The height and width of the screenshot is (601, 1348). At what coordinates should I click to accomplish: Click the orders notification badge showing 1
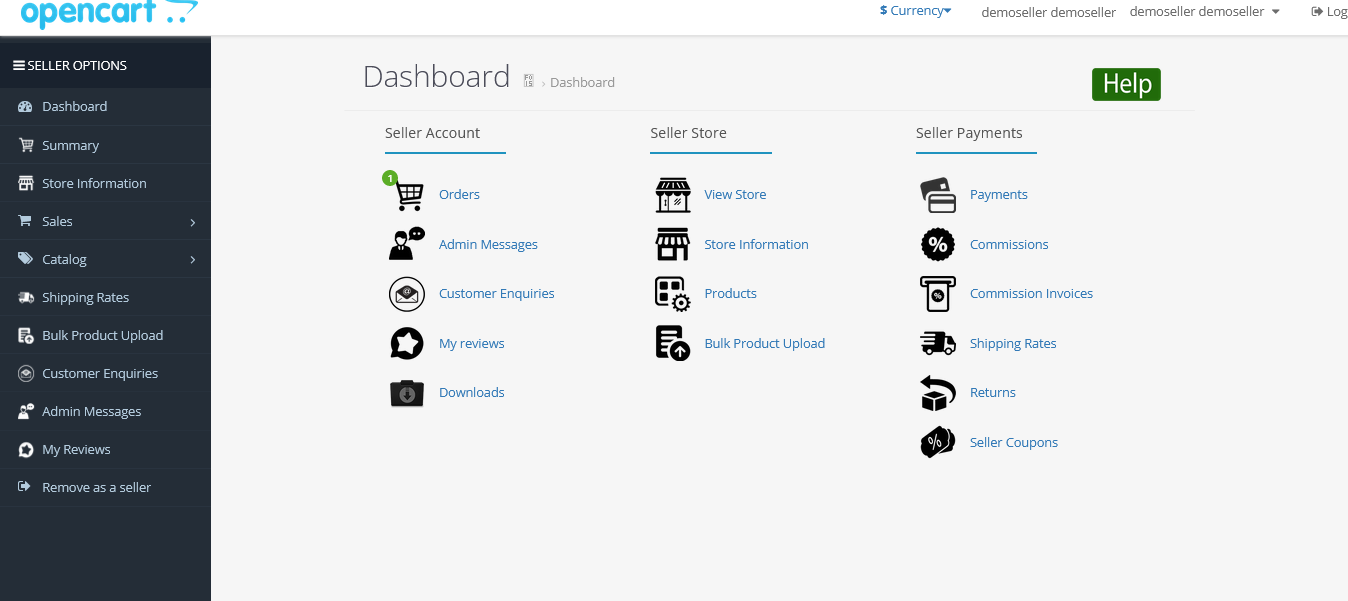(x=390, y=177)
